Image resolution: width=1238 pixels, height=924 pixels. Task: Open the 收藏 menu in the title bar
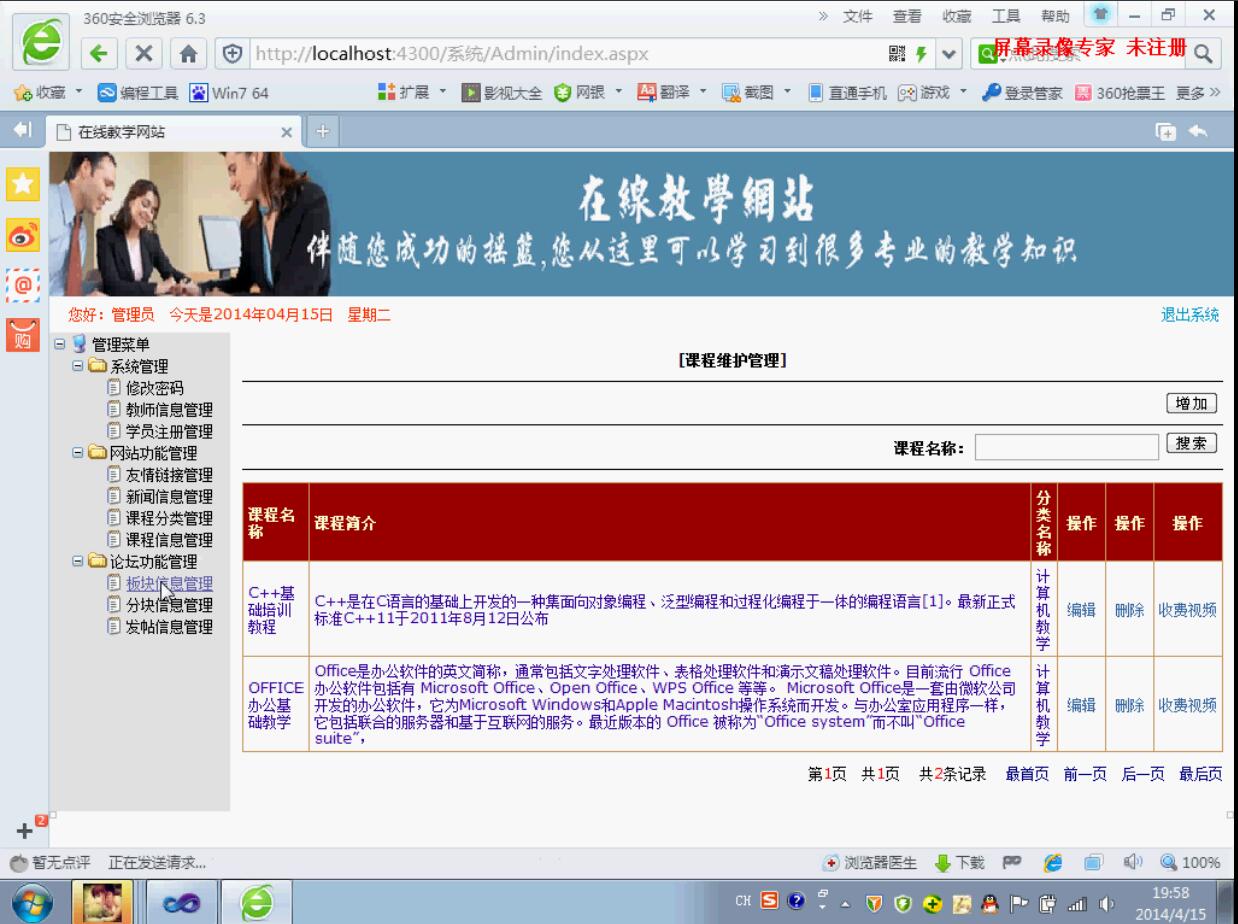coord(957,16)
